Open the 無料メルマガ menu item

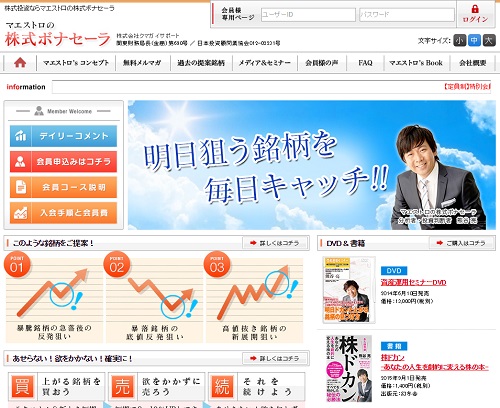tap(142, 63)
